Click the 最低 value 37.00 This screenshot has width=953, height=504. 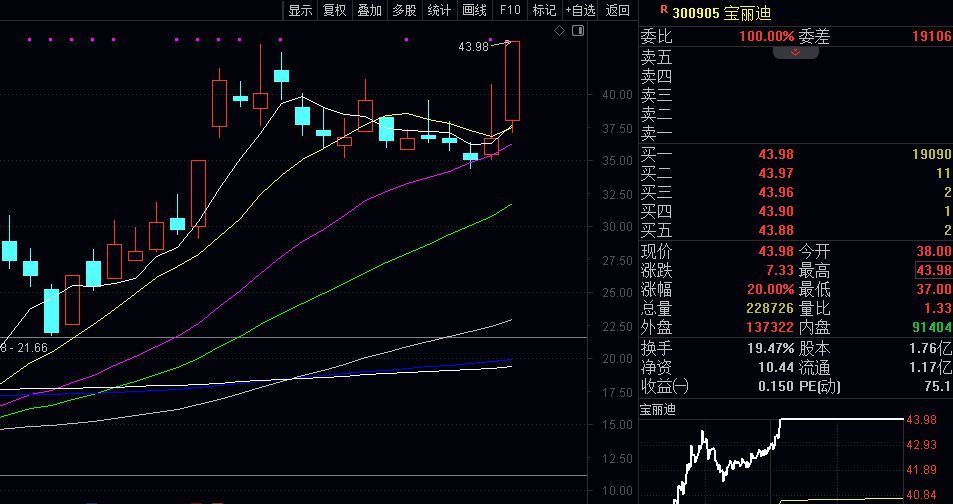click(934, 289)
